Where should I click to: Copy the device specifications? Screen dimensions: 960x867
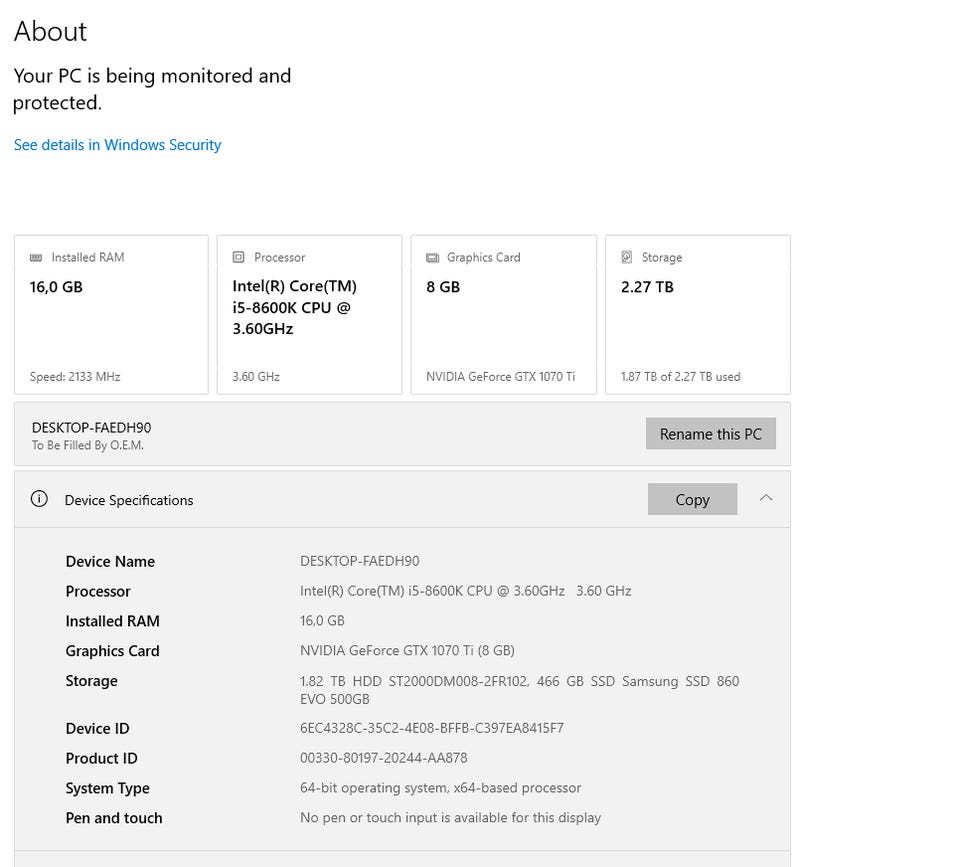coord(692,499)
